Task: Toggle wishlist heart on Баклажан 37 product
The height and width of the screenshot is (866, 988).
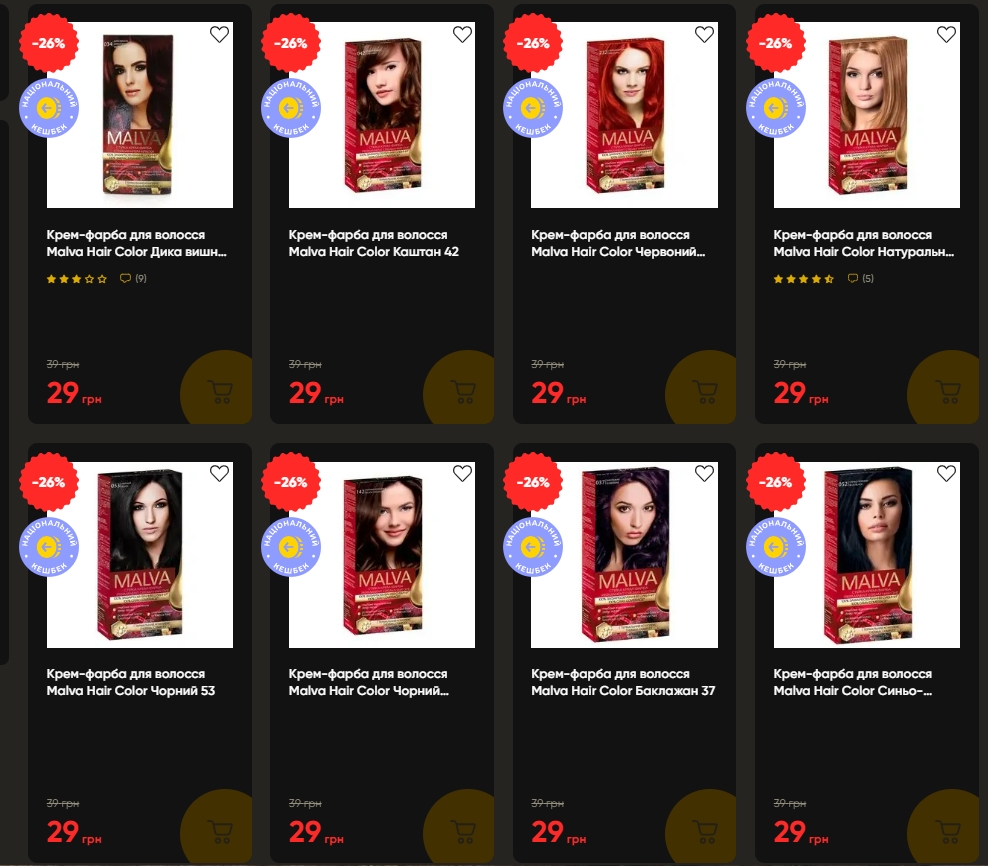Action: [x=704, y=473]
